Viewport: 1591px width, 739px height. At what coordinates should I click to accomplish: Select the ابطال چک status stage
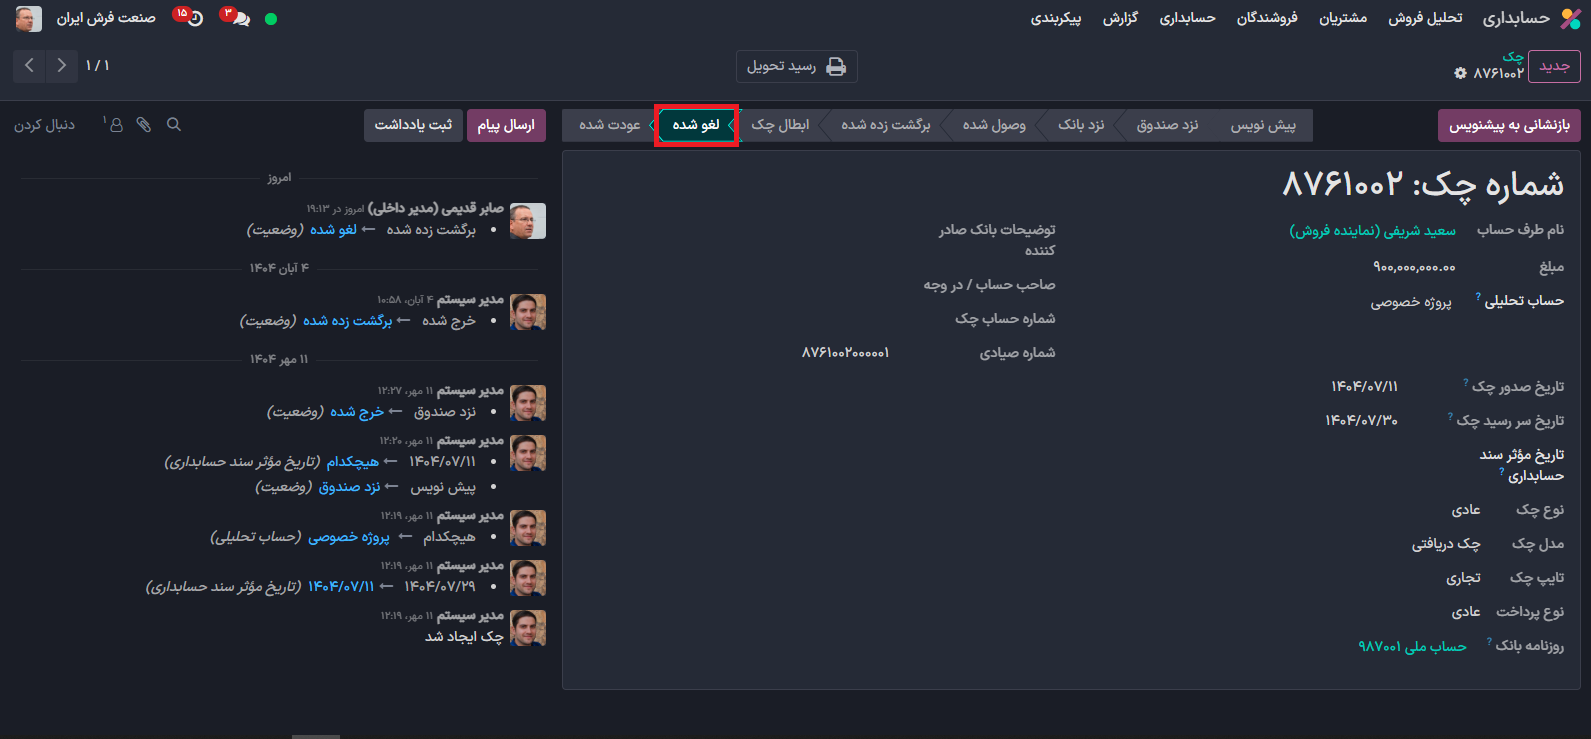click(x=780, y=125)
